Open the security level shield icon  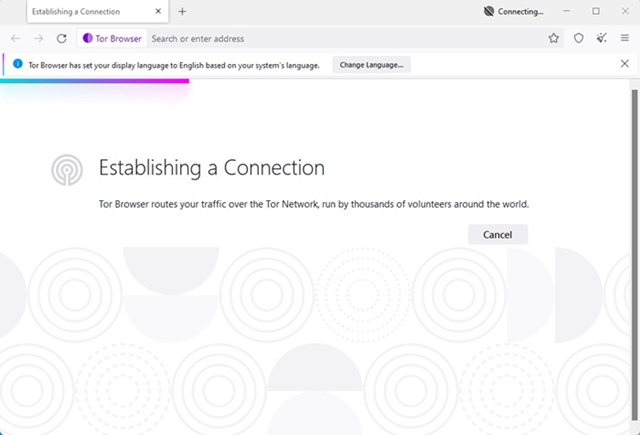tap(578, 38)
